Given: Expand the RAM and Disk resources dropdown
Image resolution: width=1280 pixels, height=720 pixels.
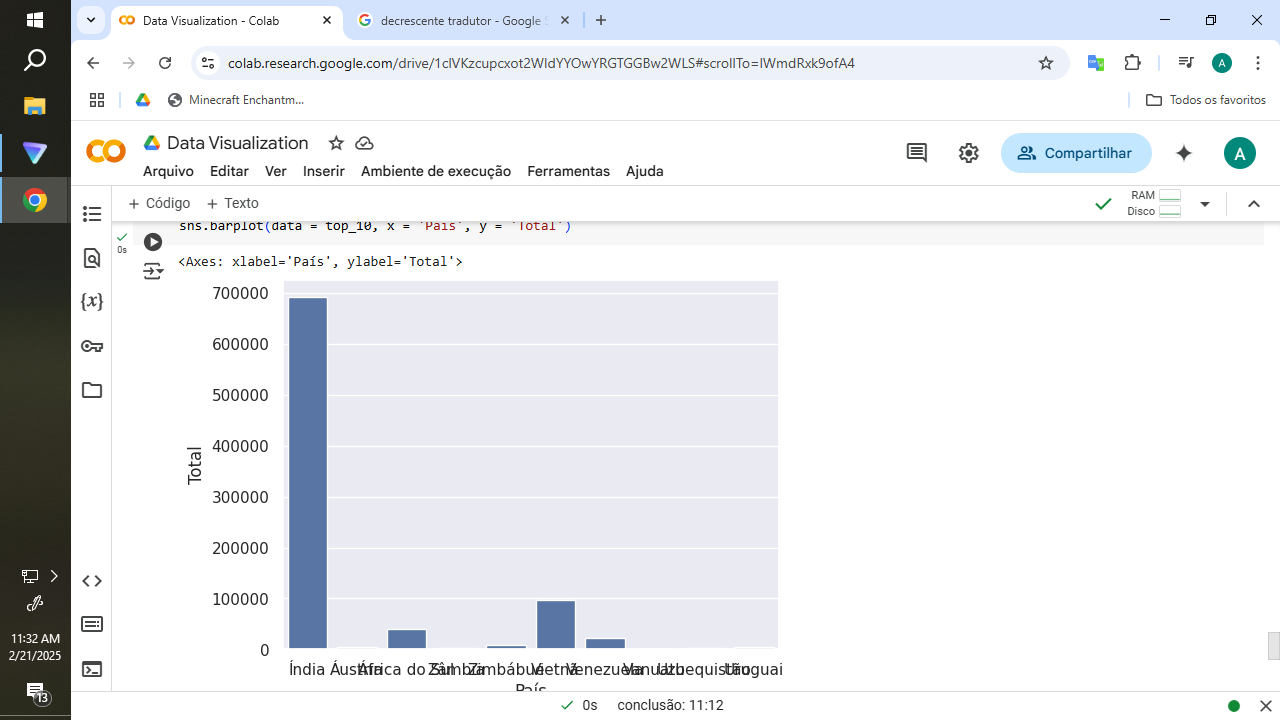Looking at the screenshot, I should tap(1205, 204).
